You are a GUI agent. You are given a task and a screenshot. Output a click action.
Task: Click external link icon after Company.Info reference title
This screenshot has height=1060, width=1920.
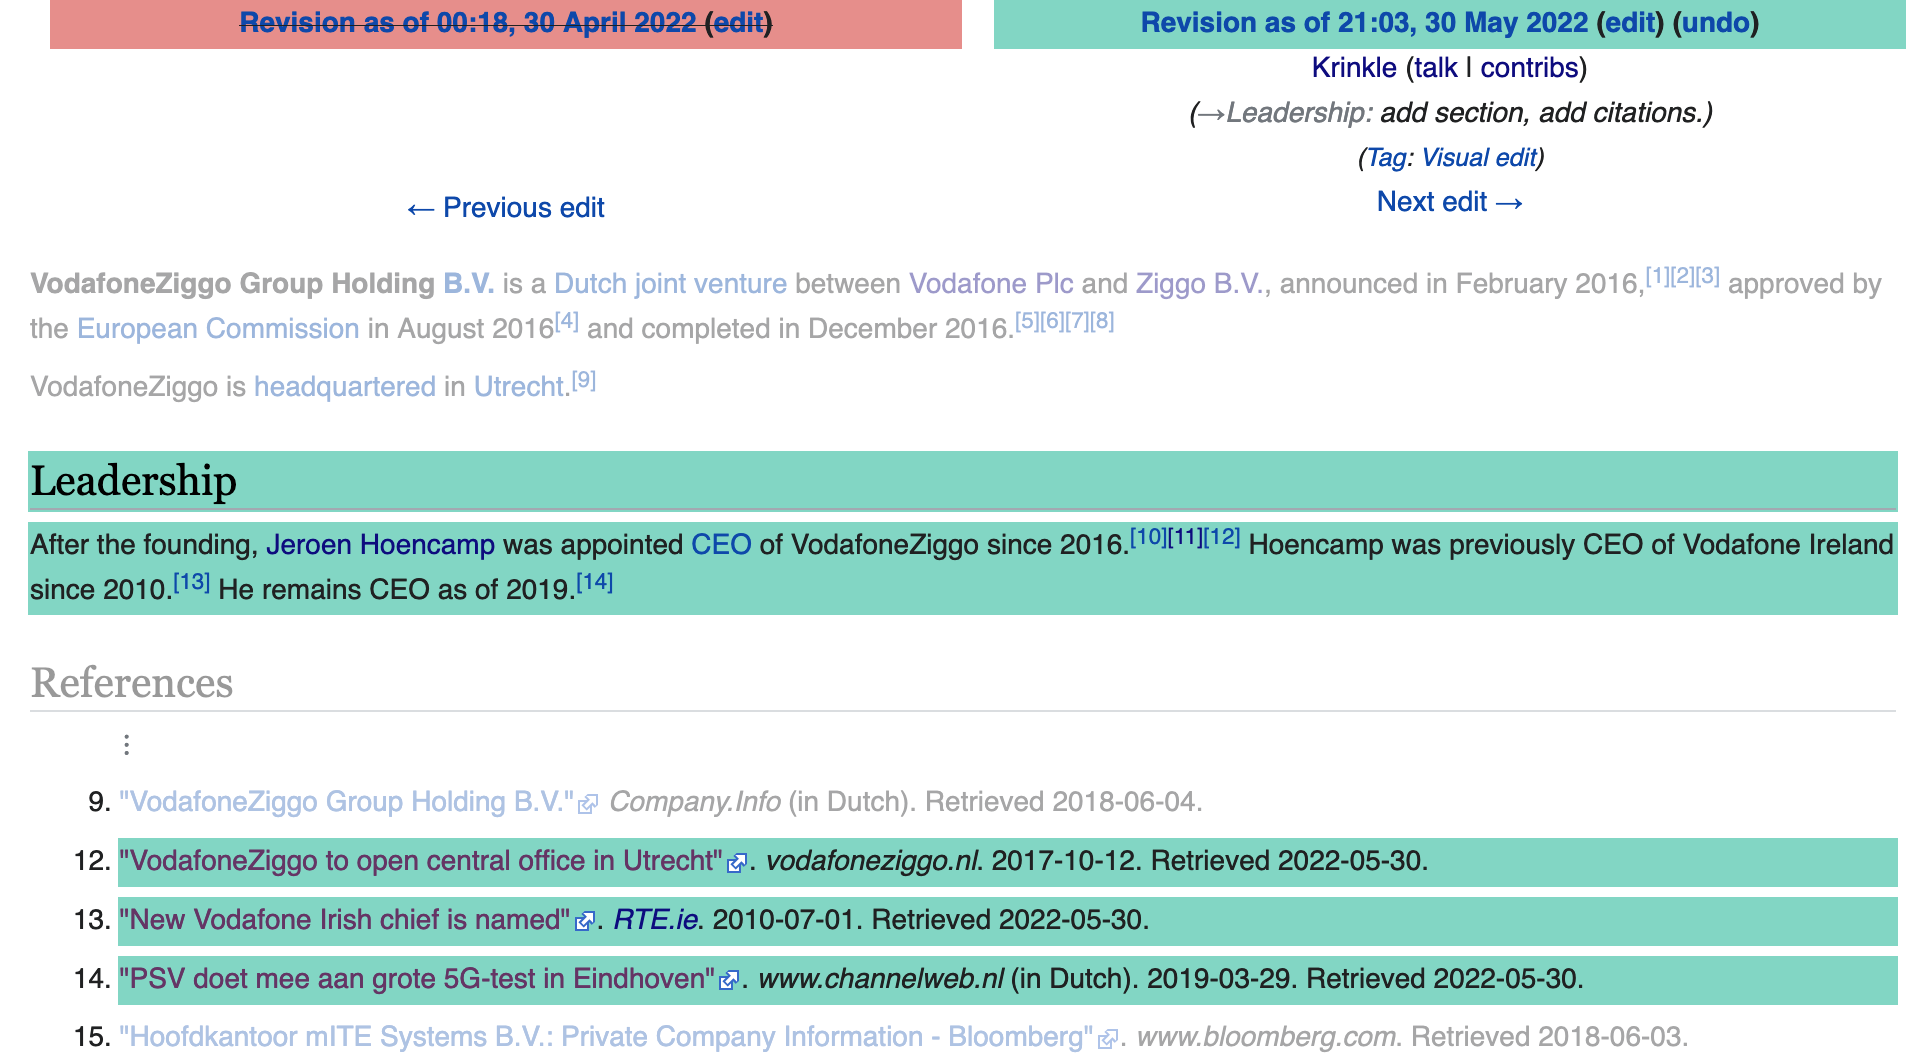coord(589,804)
